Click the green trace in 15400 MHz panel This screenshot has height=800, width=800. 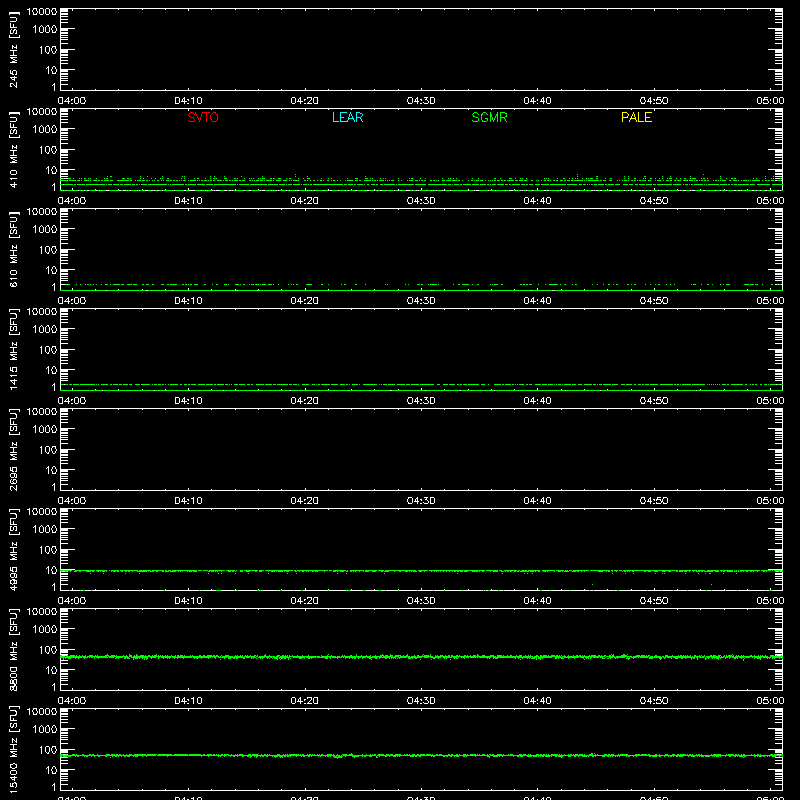coord(421,756)
